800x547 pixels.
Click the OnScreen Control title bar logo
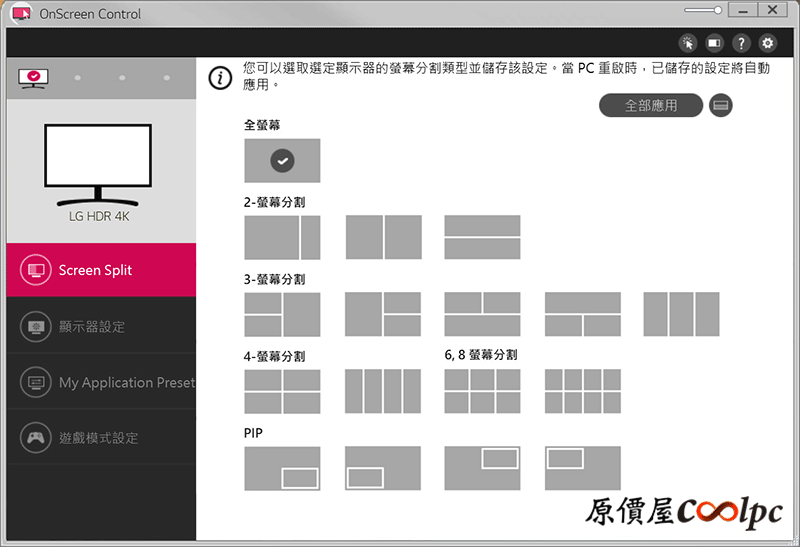tap(21, 13)
